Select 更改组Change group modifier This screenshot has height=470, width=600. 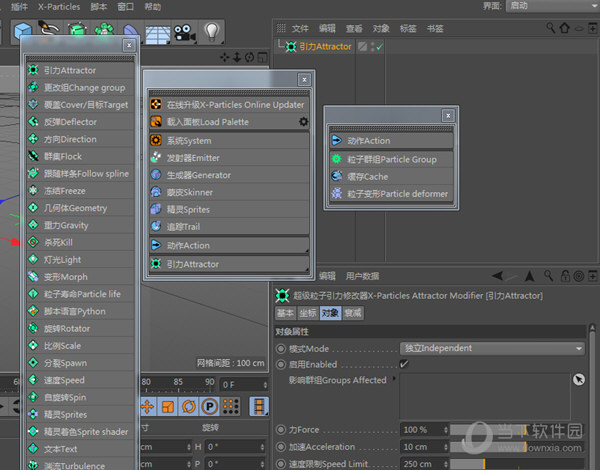80,88
